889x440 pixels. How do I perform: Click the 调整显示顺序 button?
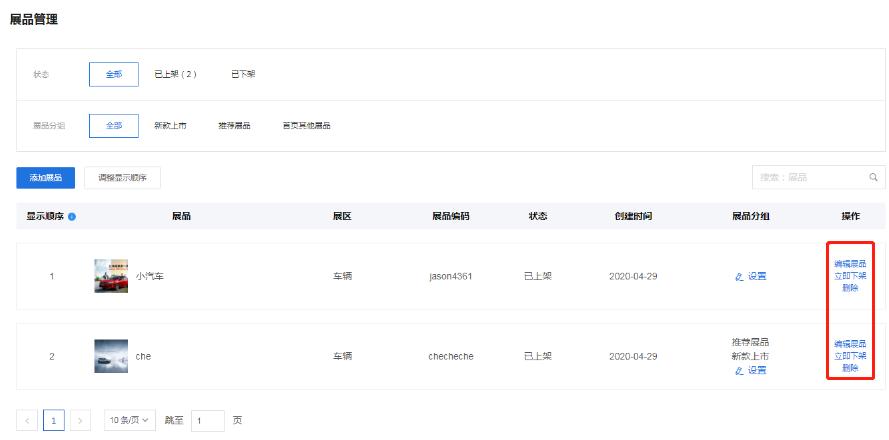click(122, 178)
